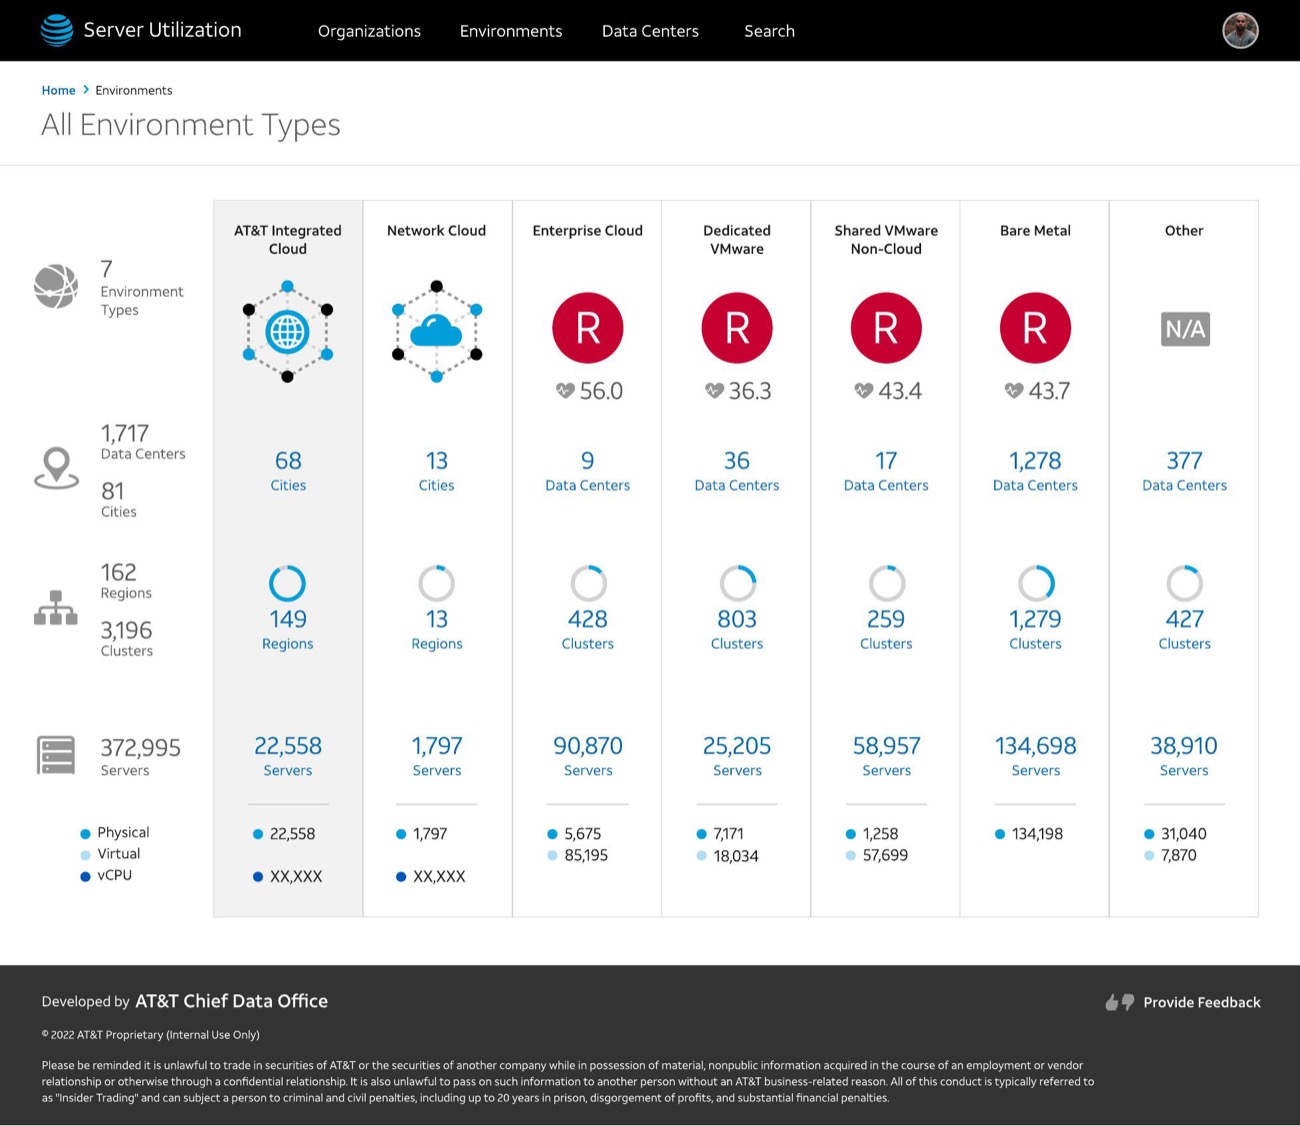Open the Organizations menu
Screen dimensions: 1300x1126
(369, 31)
